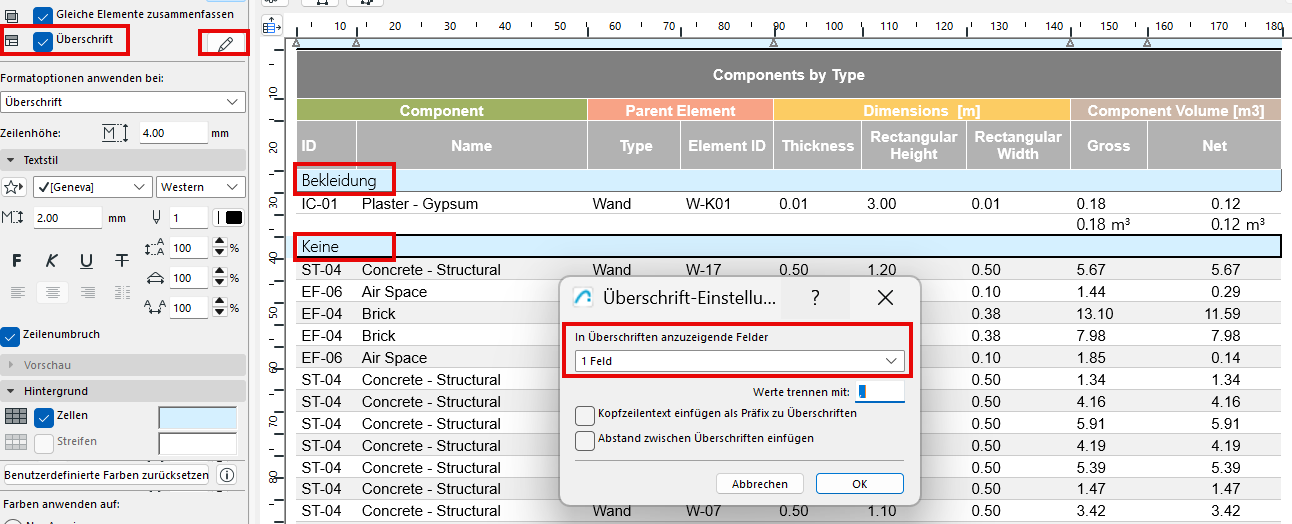Close the Überschrift-Einstellungen dialog with X
This screenshot has width=1292, height=524.
[x=885, y=297]
